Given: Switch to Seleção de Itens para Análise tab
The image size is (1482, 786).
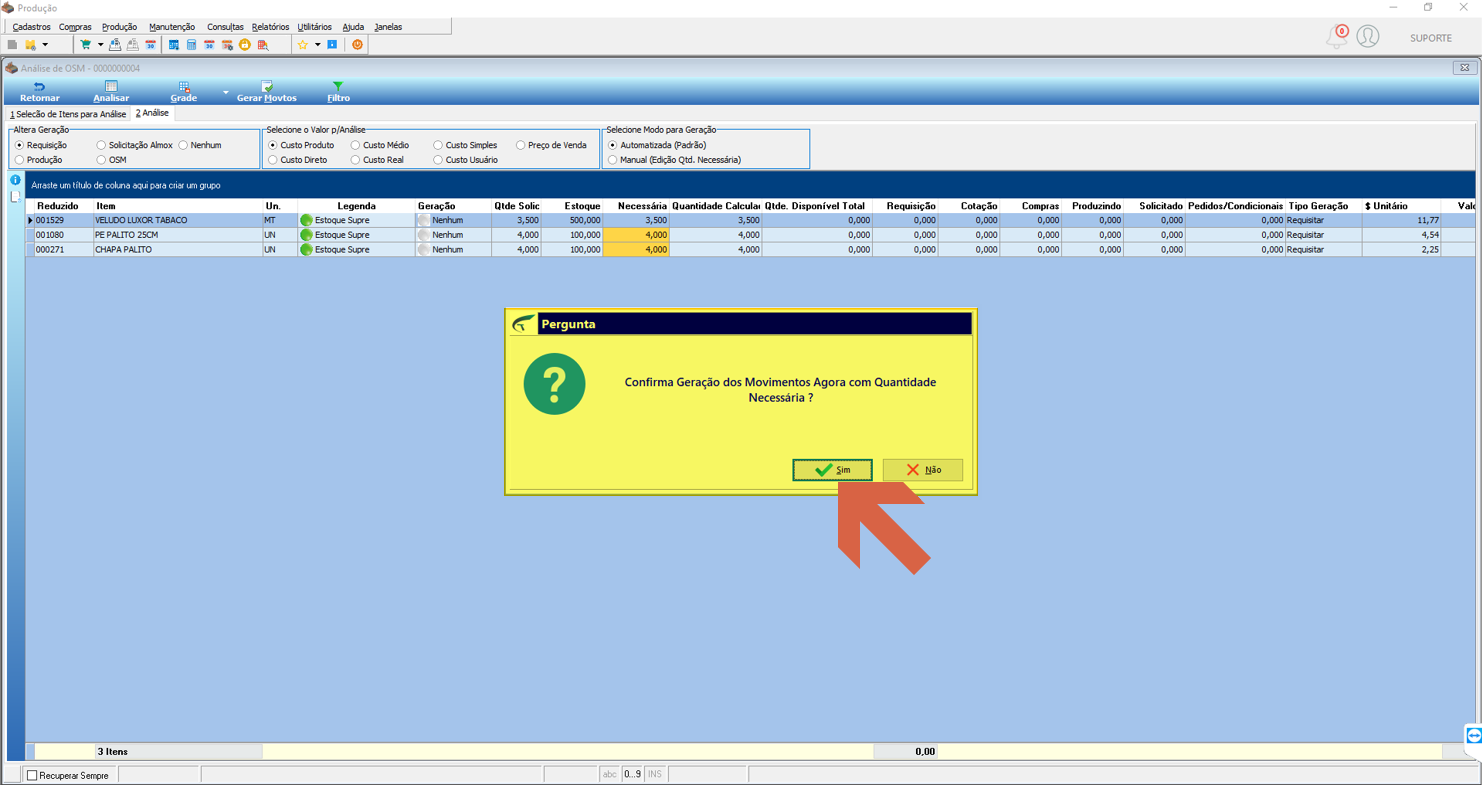Looking at the screenshot, I should click(x=68, y=114).
